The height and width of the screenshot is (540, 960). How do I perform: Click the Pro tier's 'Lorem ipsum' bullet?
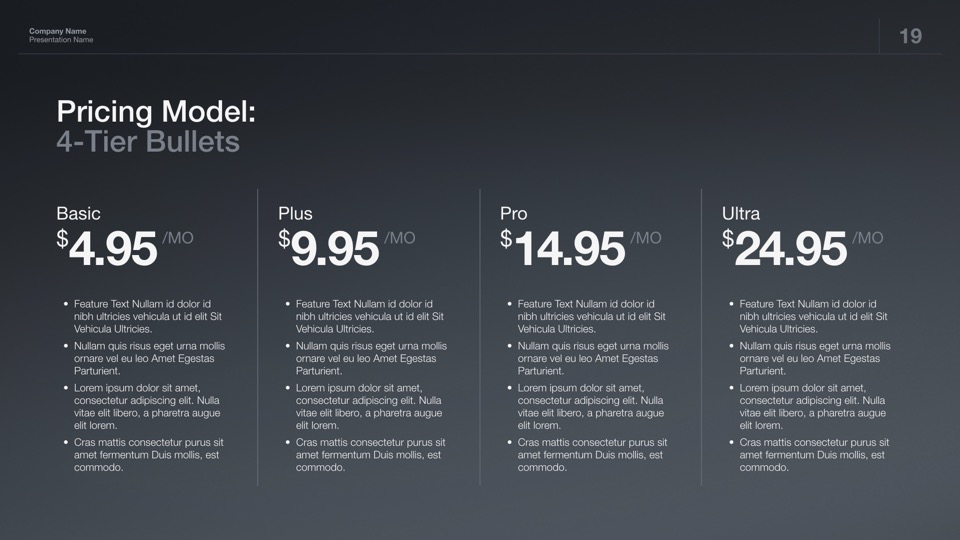[590, 406]
